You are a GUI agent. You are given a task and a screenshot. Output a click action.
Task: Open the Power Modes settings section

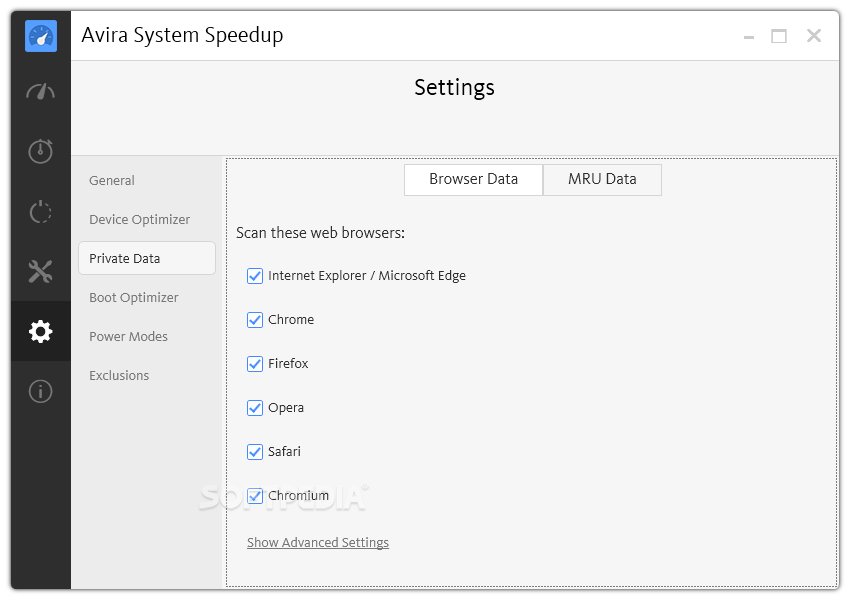click(x=128, y=337)
